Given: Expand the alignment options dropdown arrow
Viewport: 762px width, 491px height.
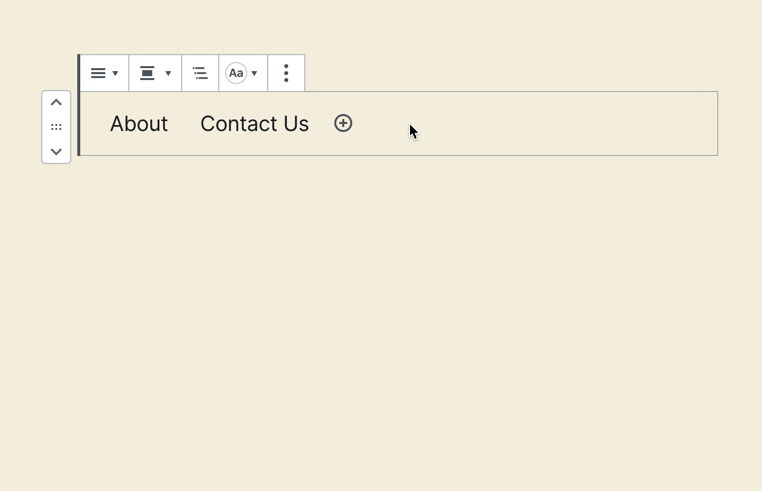Looking at the screenshot, I should coord(168,73).
